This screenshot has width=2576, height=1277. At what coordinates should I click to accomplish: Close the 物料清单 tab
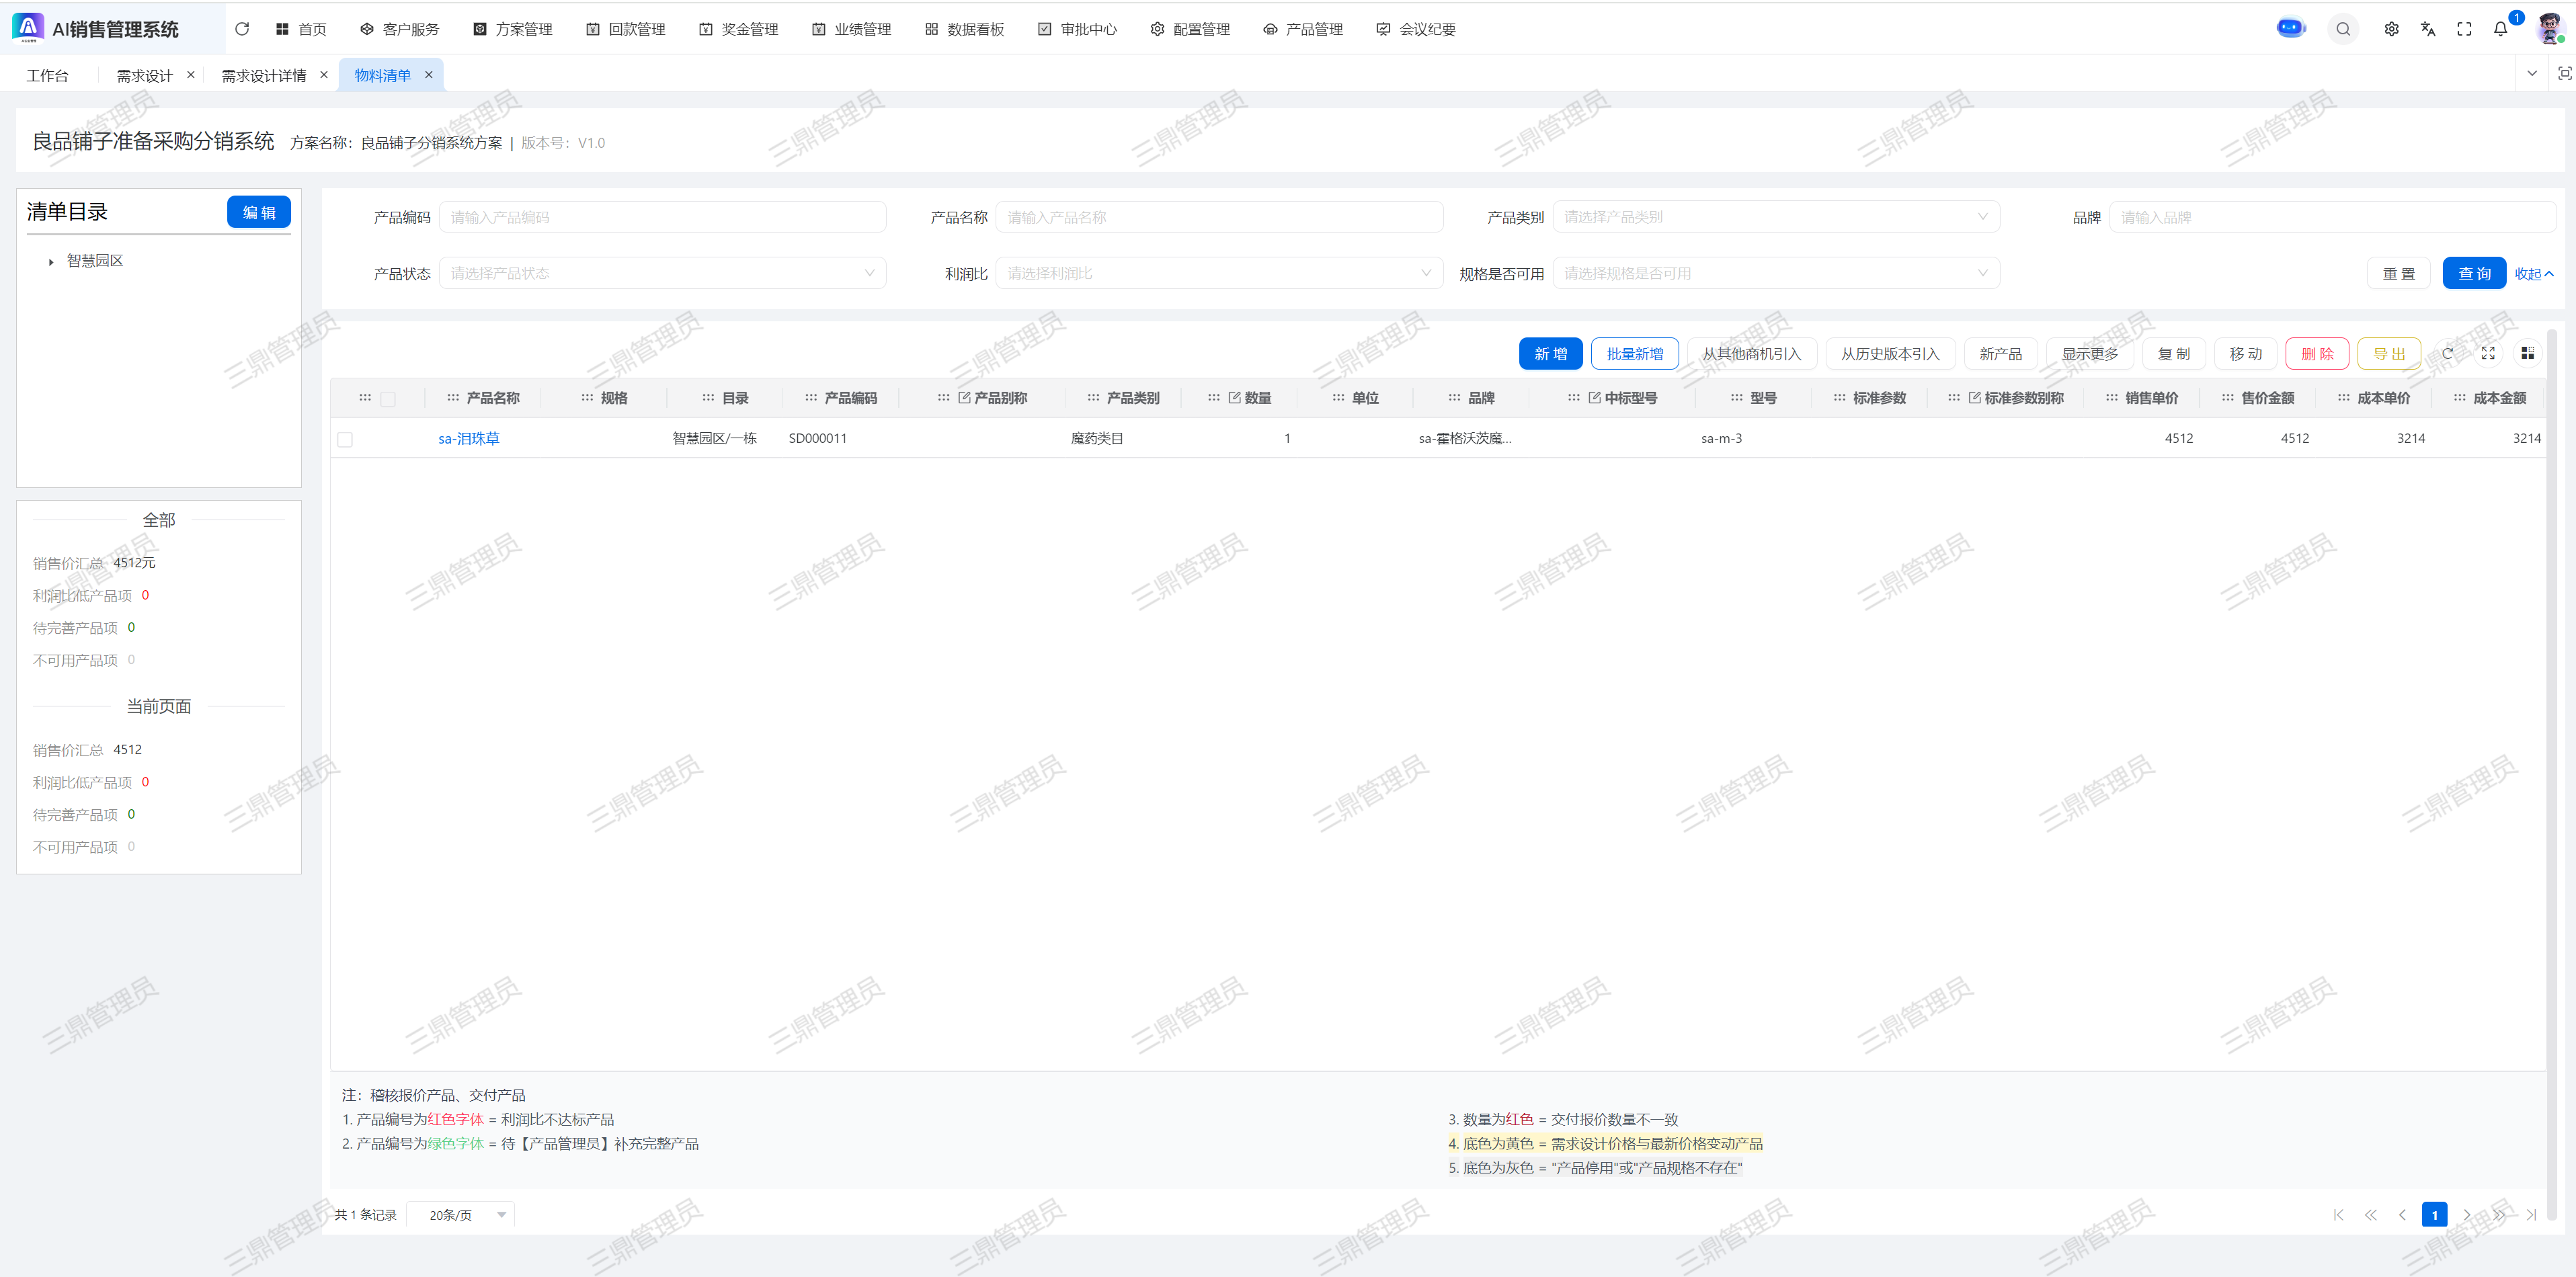click(x=428, y=75)
